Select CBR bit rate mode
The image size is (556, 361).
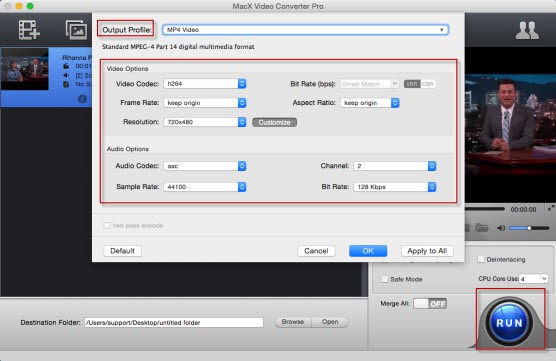pyautogui.click(x=428, y=84)
